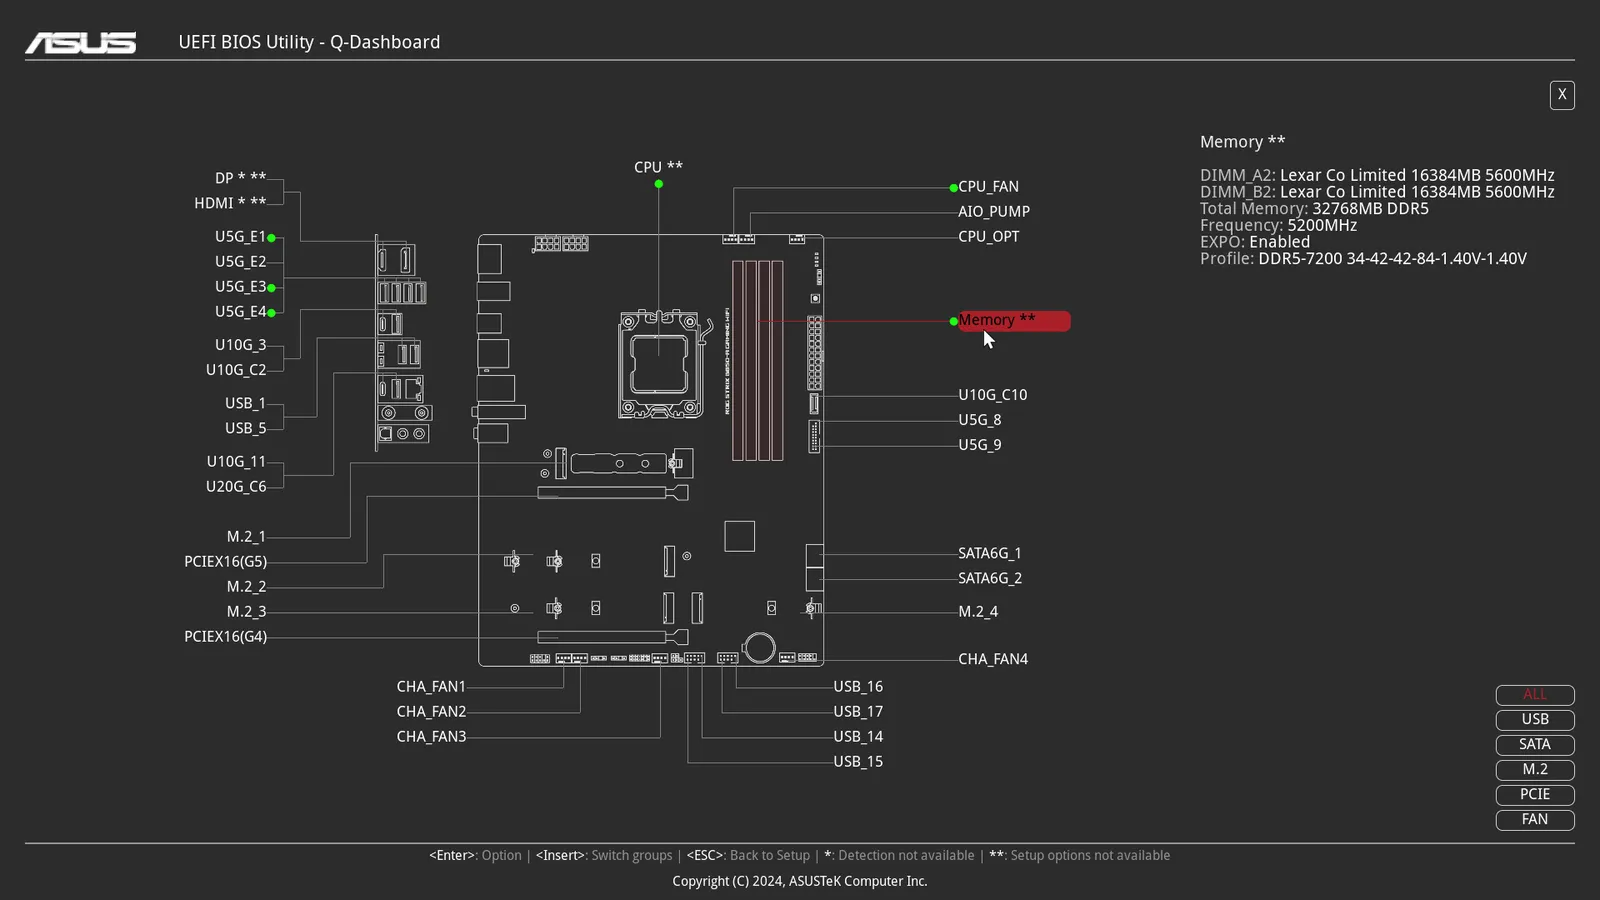Select the FAN filter button

click(1535, 820)
